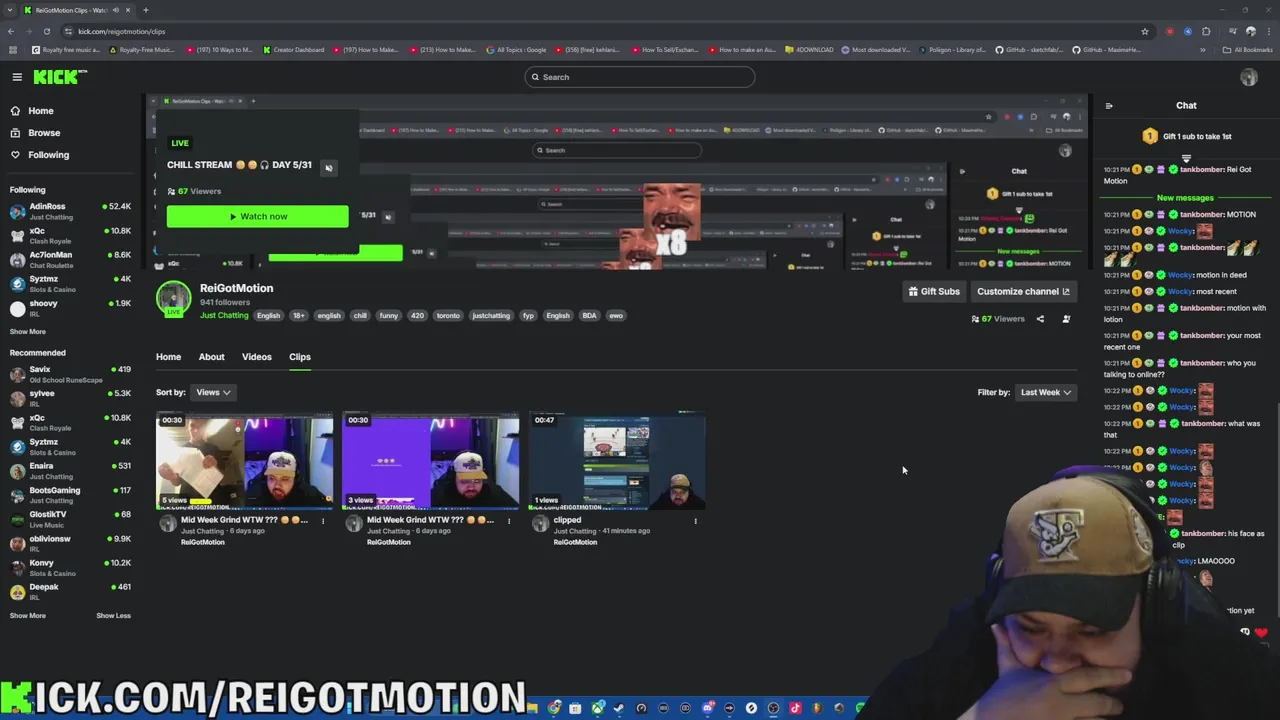Click the Just Chatting category link
1280x720 pixels.
pyautogui.click(x=224, y=316)
